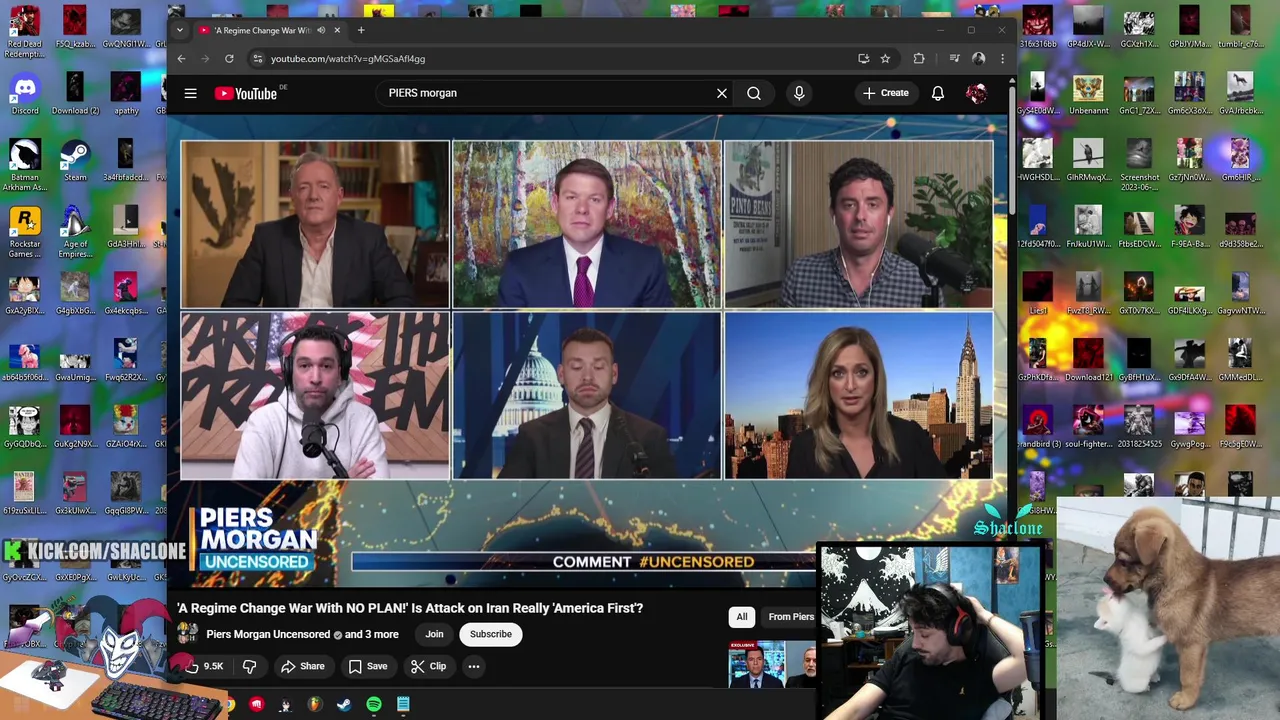The image size is (1280, 720).
Task: Expand the tab search dropdown arrow
Action: point(179,30)
